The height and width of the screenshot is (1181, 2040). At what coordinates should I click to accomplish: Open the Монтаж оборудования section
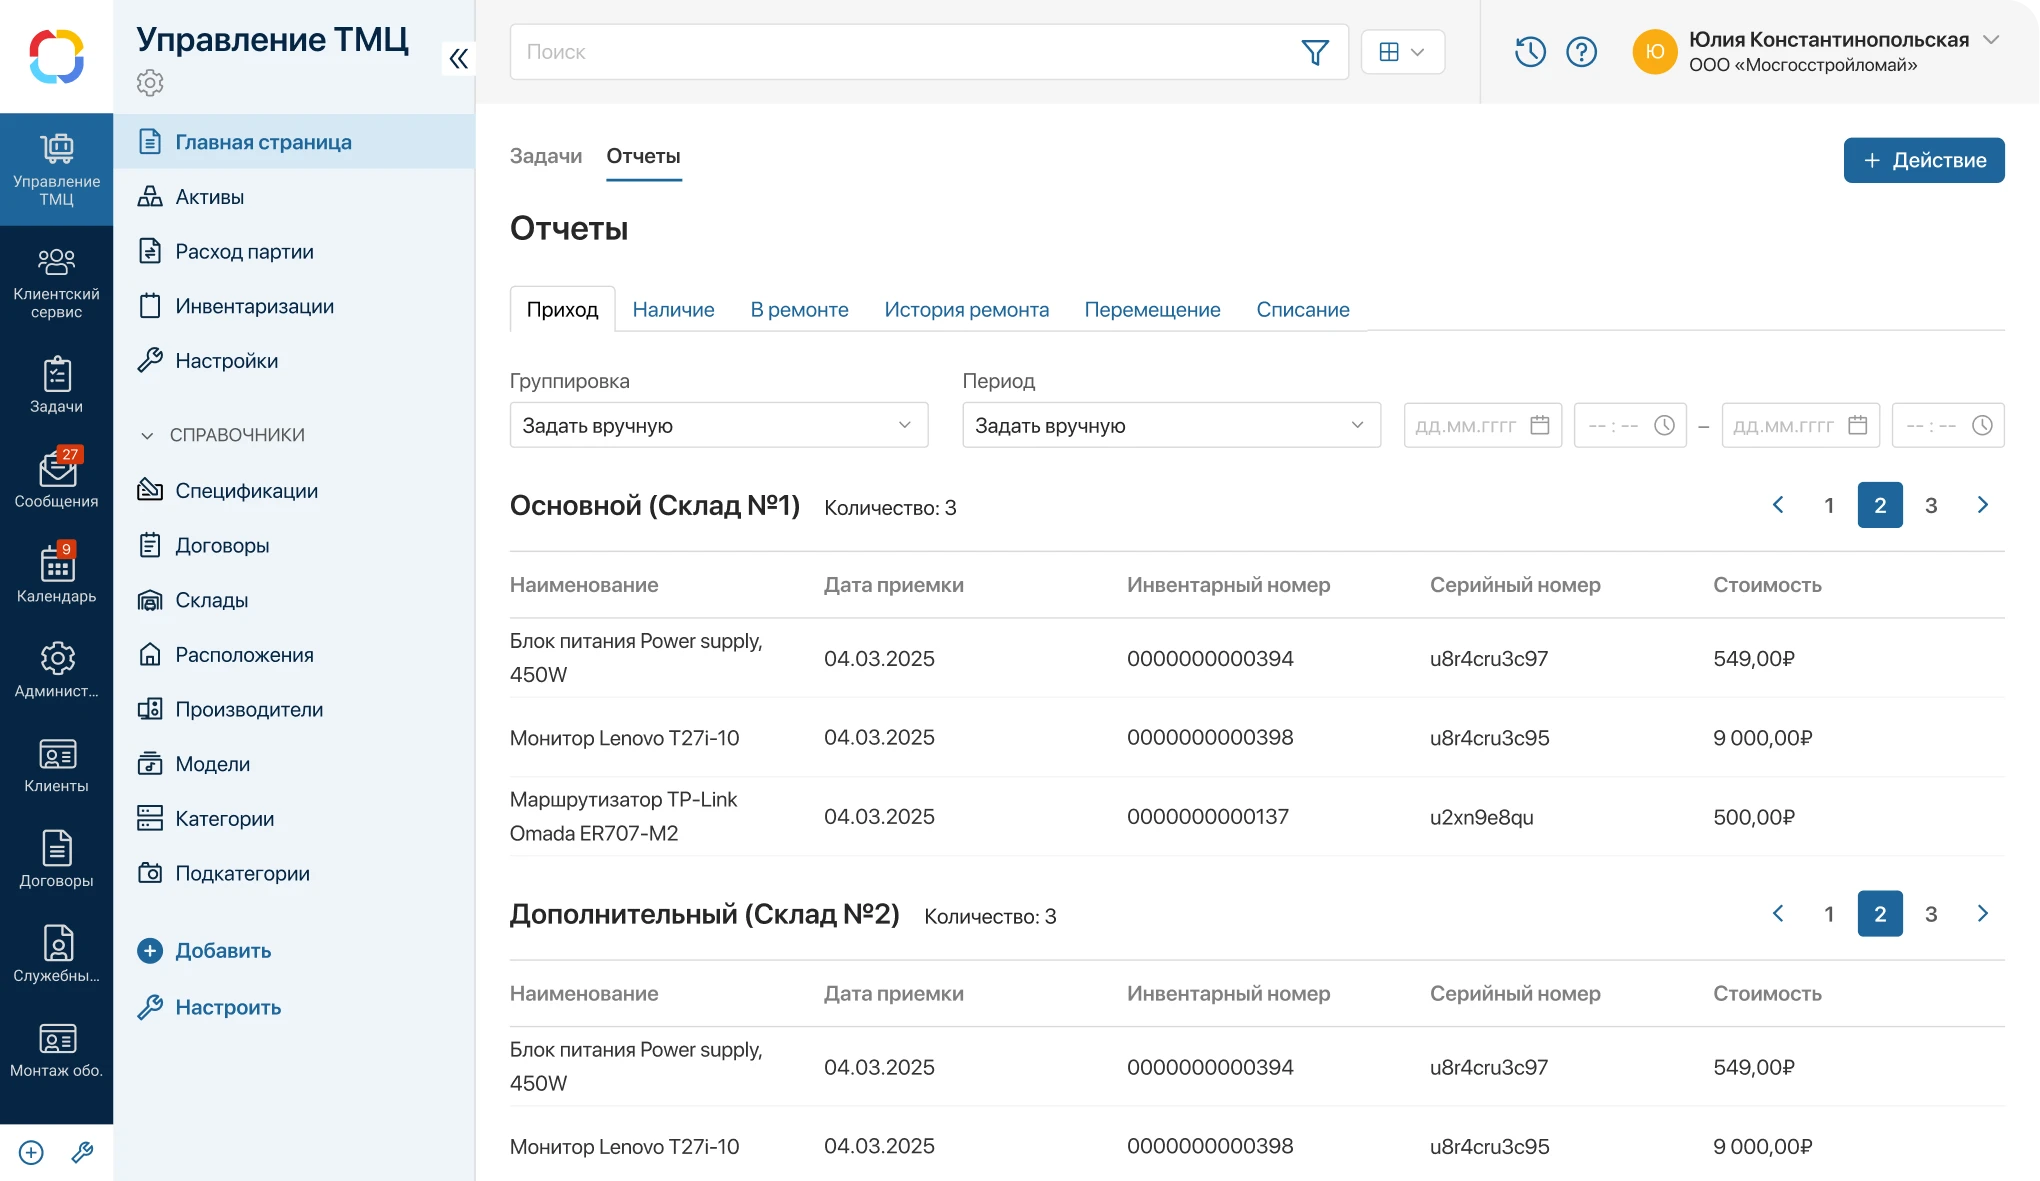coord(57,1048)
